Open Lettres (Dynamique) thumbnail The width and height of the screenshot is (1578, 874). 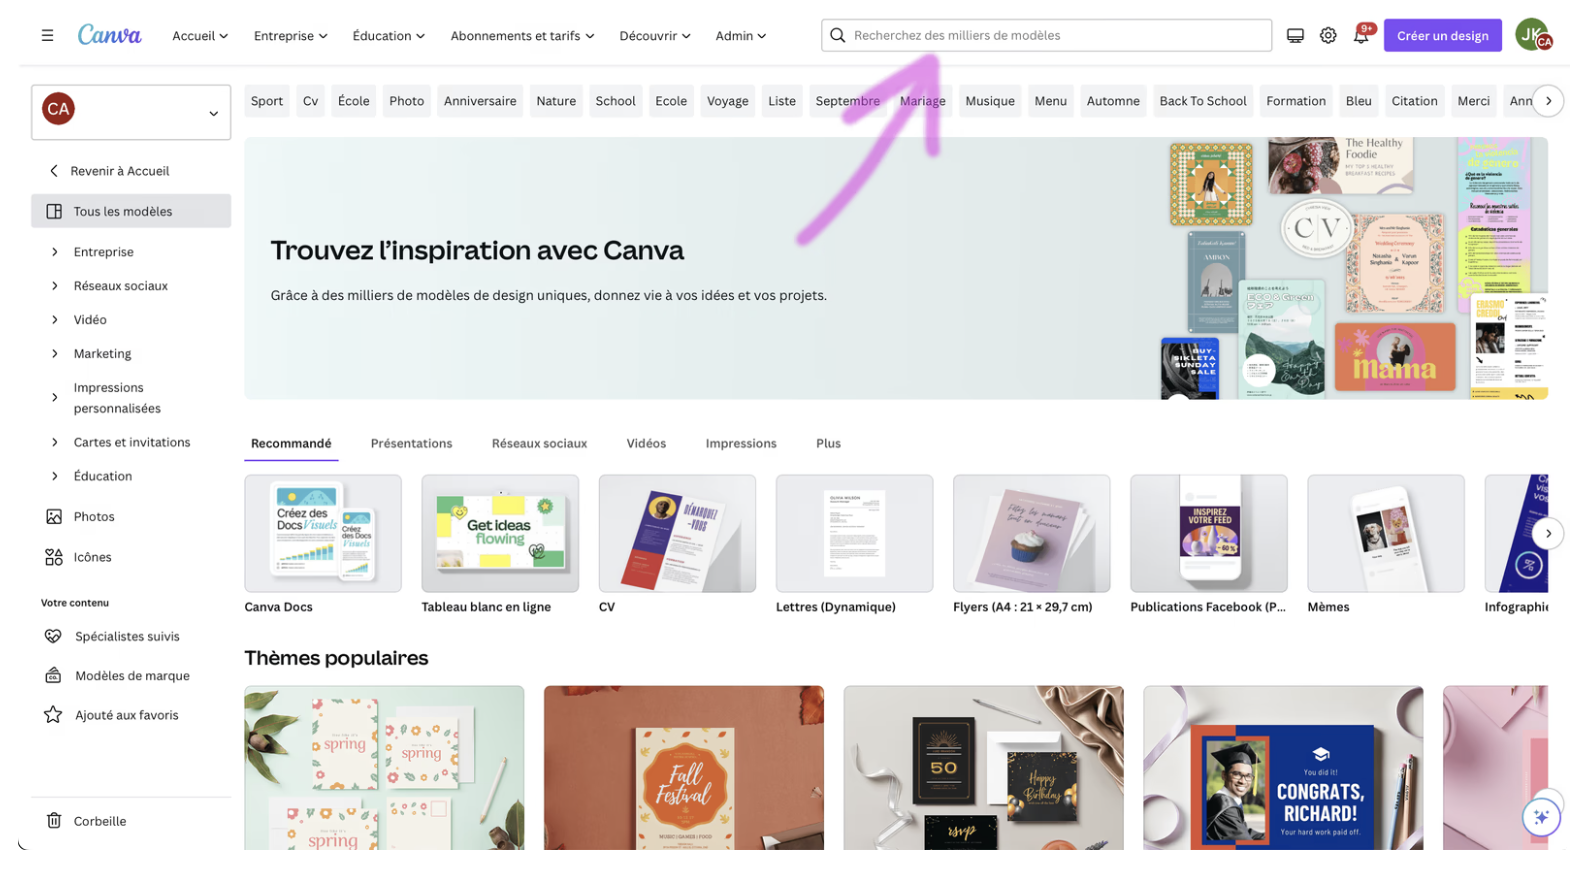[x=854, y=533]
